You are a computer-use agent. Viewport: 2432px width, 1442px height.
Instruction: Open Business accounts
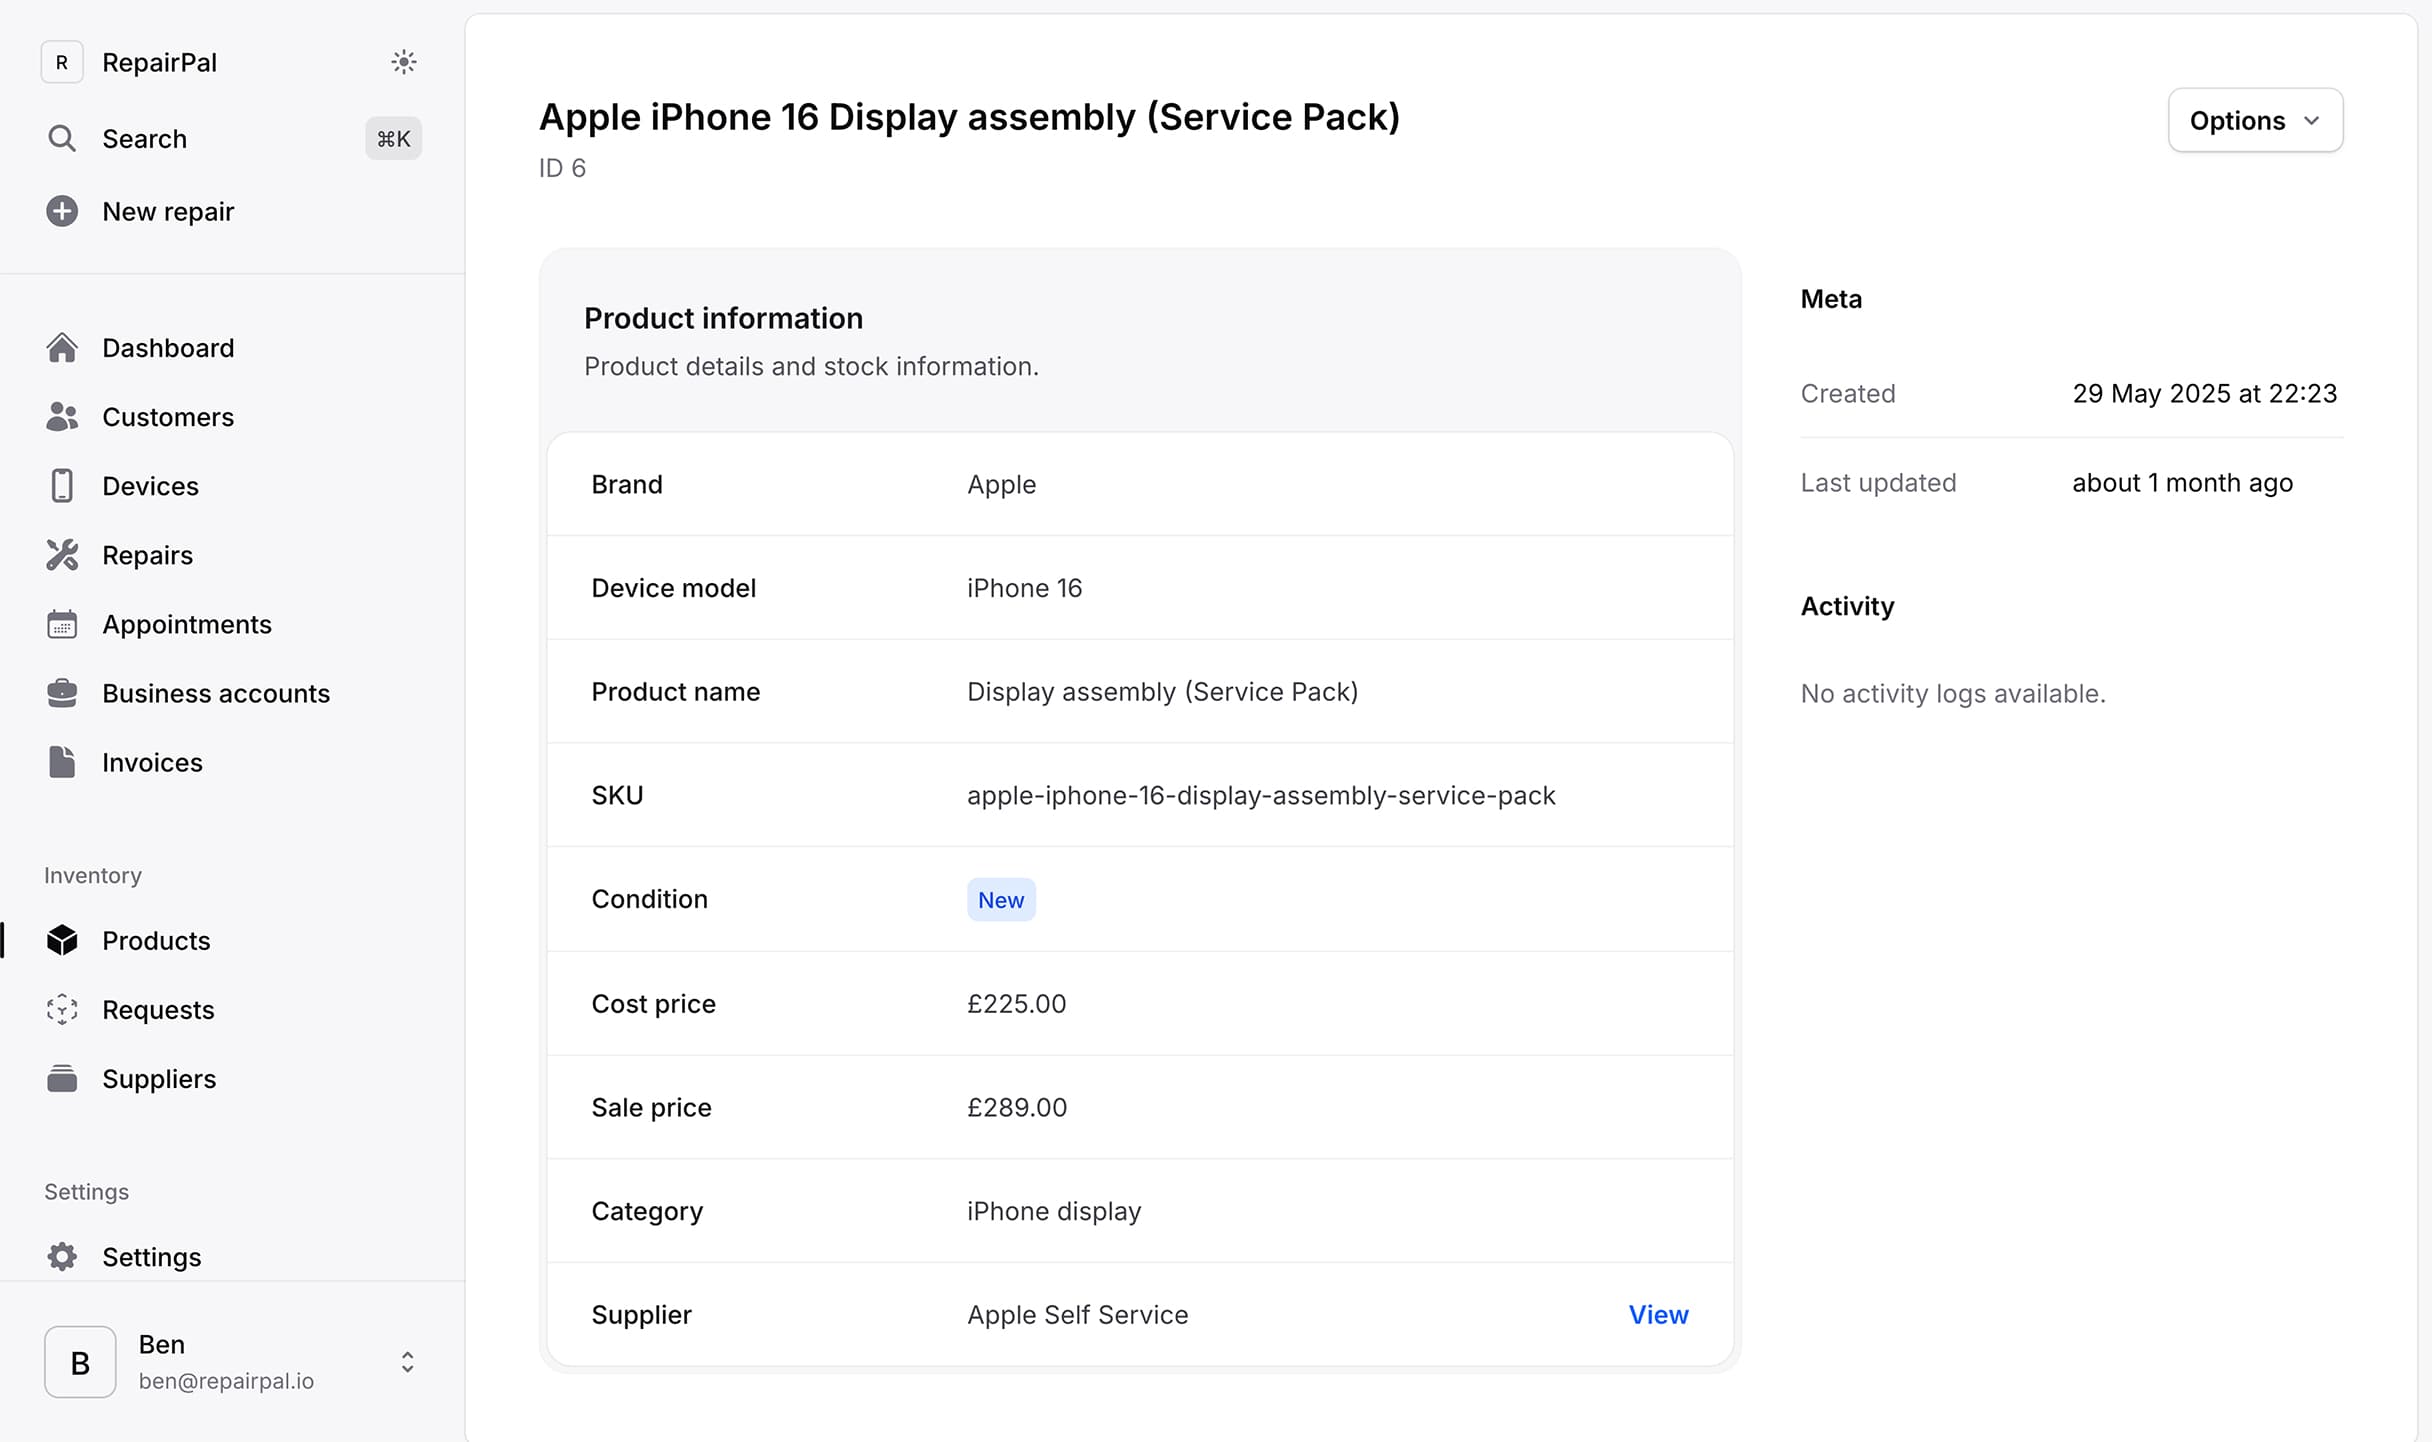(x=216, y=692)
